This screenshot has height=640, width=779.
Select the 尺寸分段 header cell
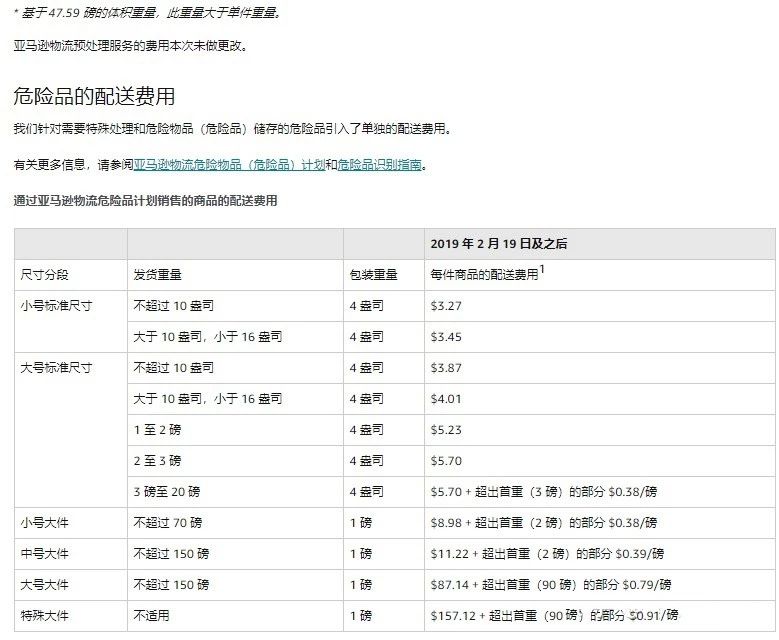(x=45, y=274)
